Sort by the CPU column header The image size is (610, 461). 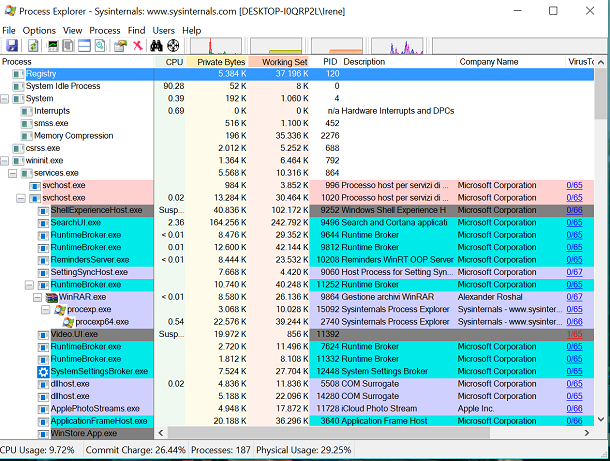tap(170, 62)
